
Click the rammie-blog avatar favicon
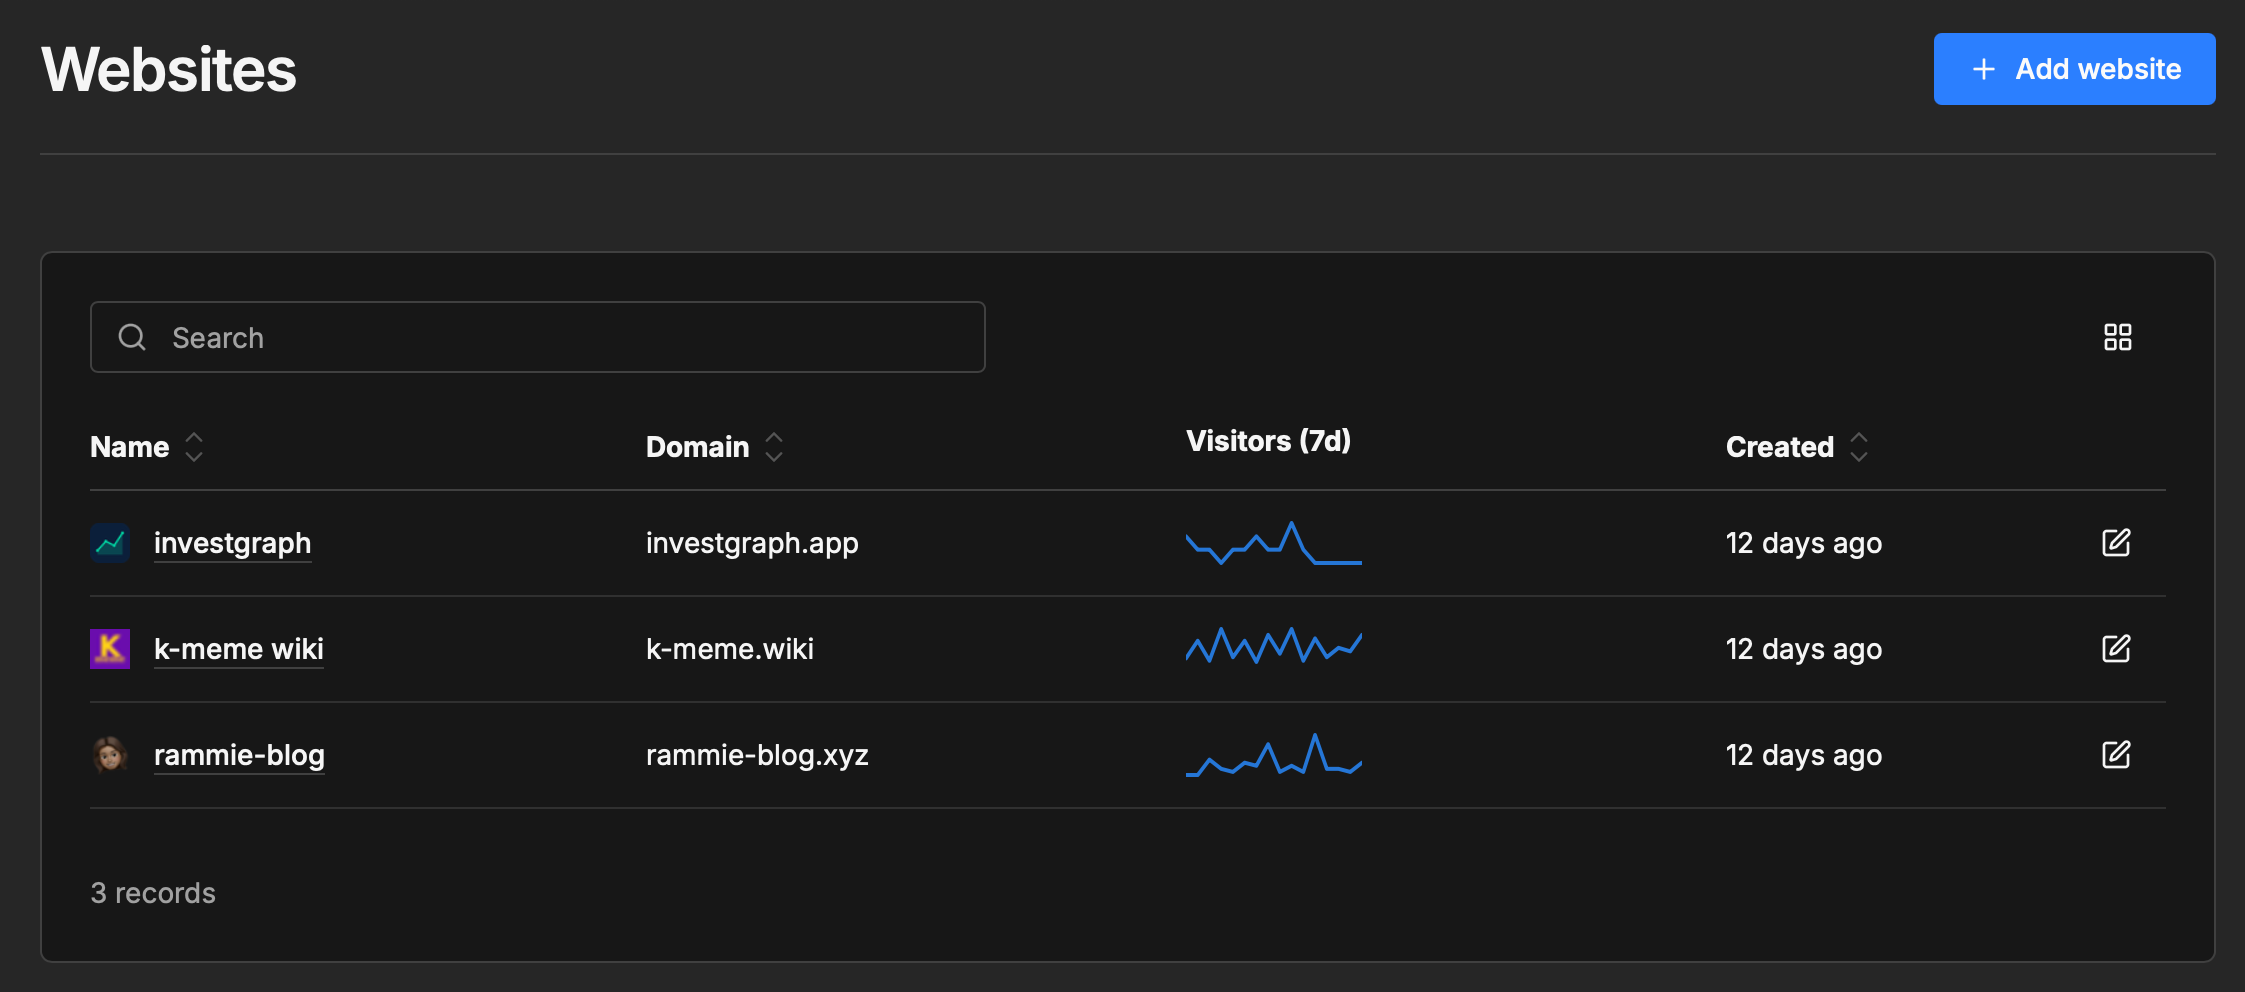(110, 755)
